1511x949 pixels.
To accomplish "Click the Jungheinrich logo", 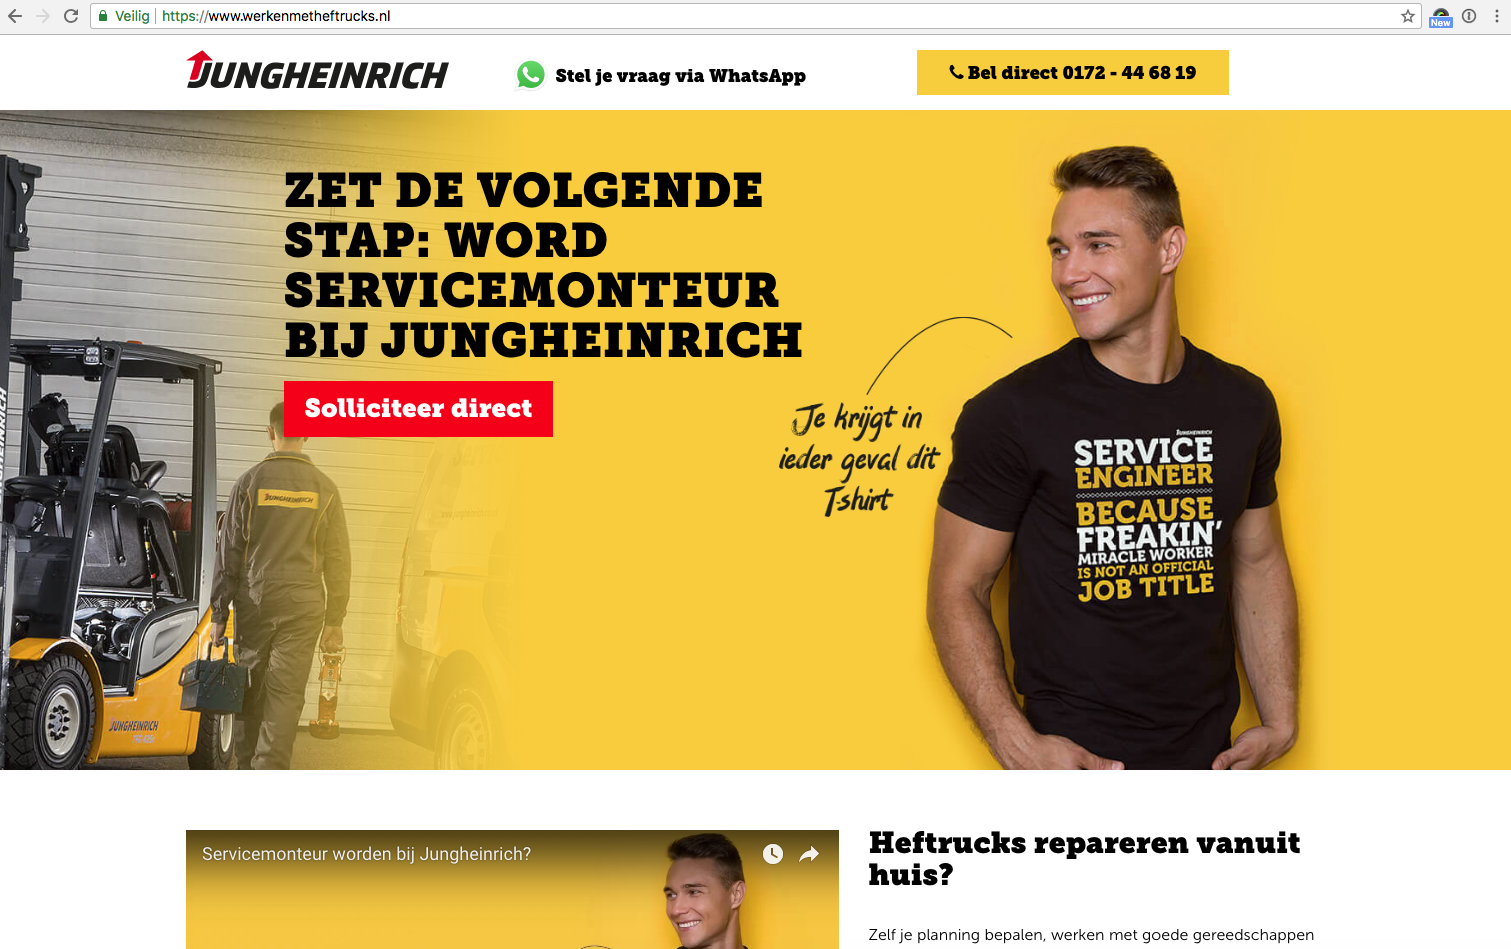I will [x=317, y=71].
